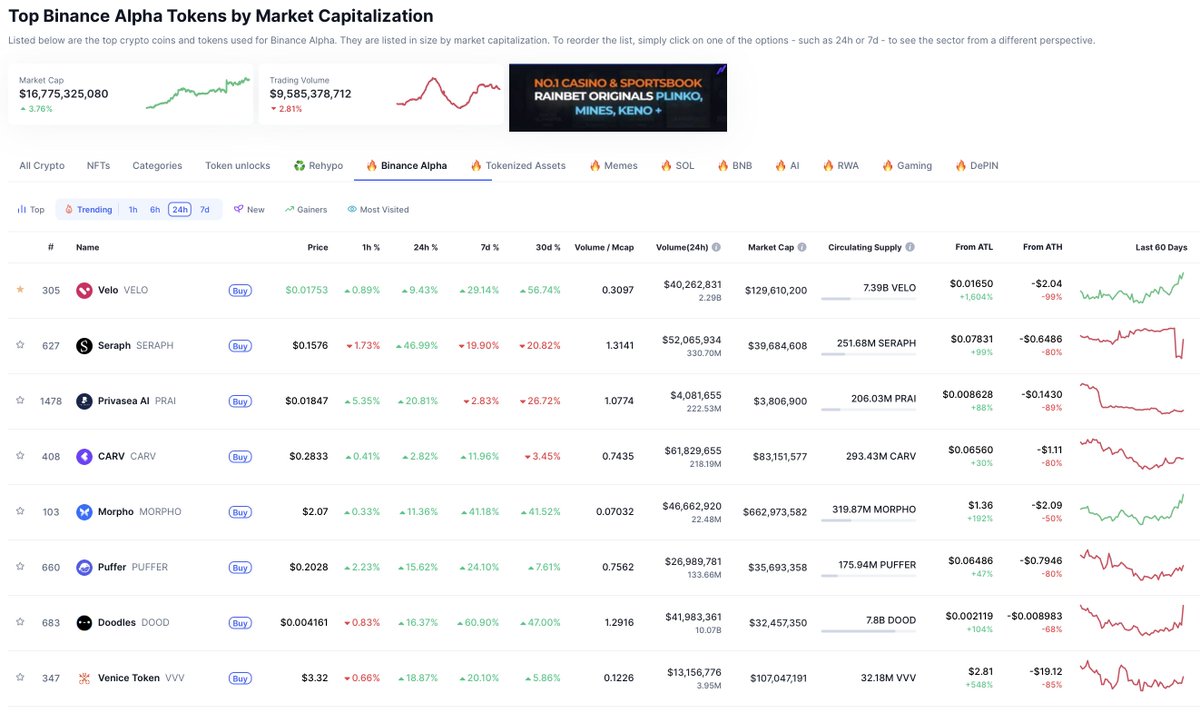Click the Tokenized Assets flame icon
Screen dimensions: 1200x713
(476, 166)
